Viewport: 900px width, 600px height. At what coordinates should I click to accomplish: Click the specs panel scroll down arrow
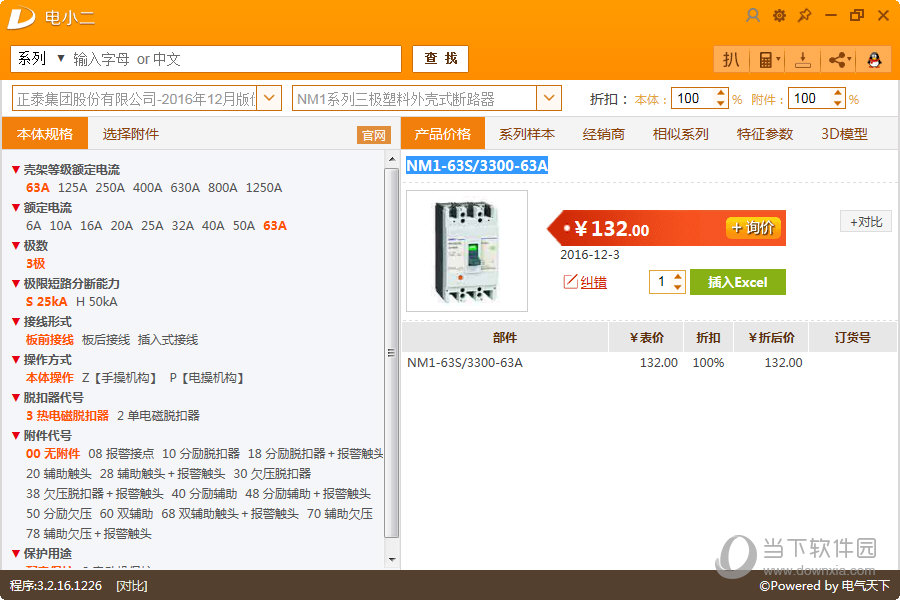point(392,559)
